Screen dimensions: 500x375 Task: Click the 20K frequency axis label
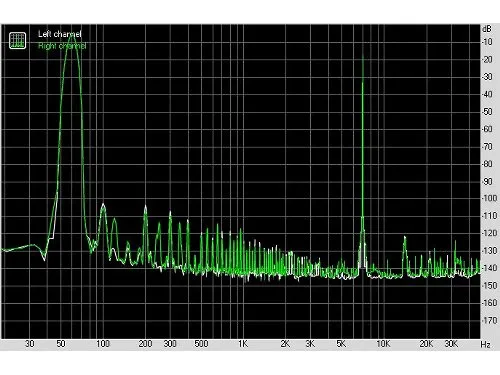tap(426, 344)
